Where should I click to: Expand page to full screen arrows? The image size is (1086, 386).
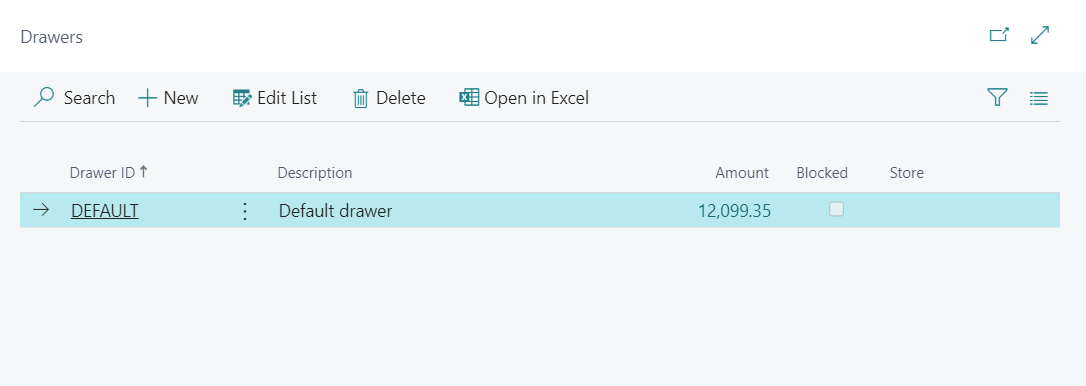(x=1040, y=35)
